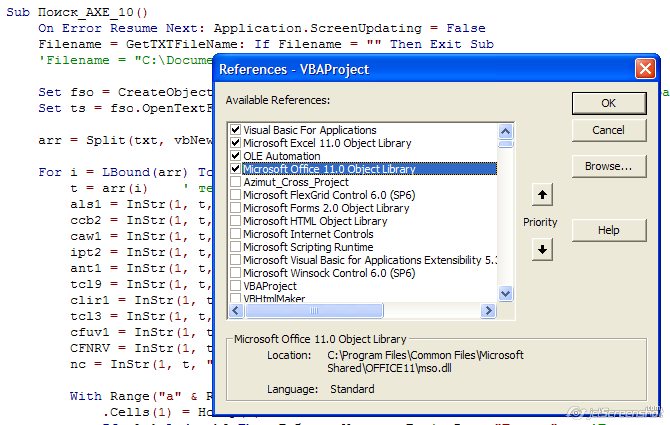Click the references list scroll up arrow
This screenshot has height=425, width=670.
click(505, 131)
